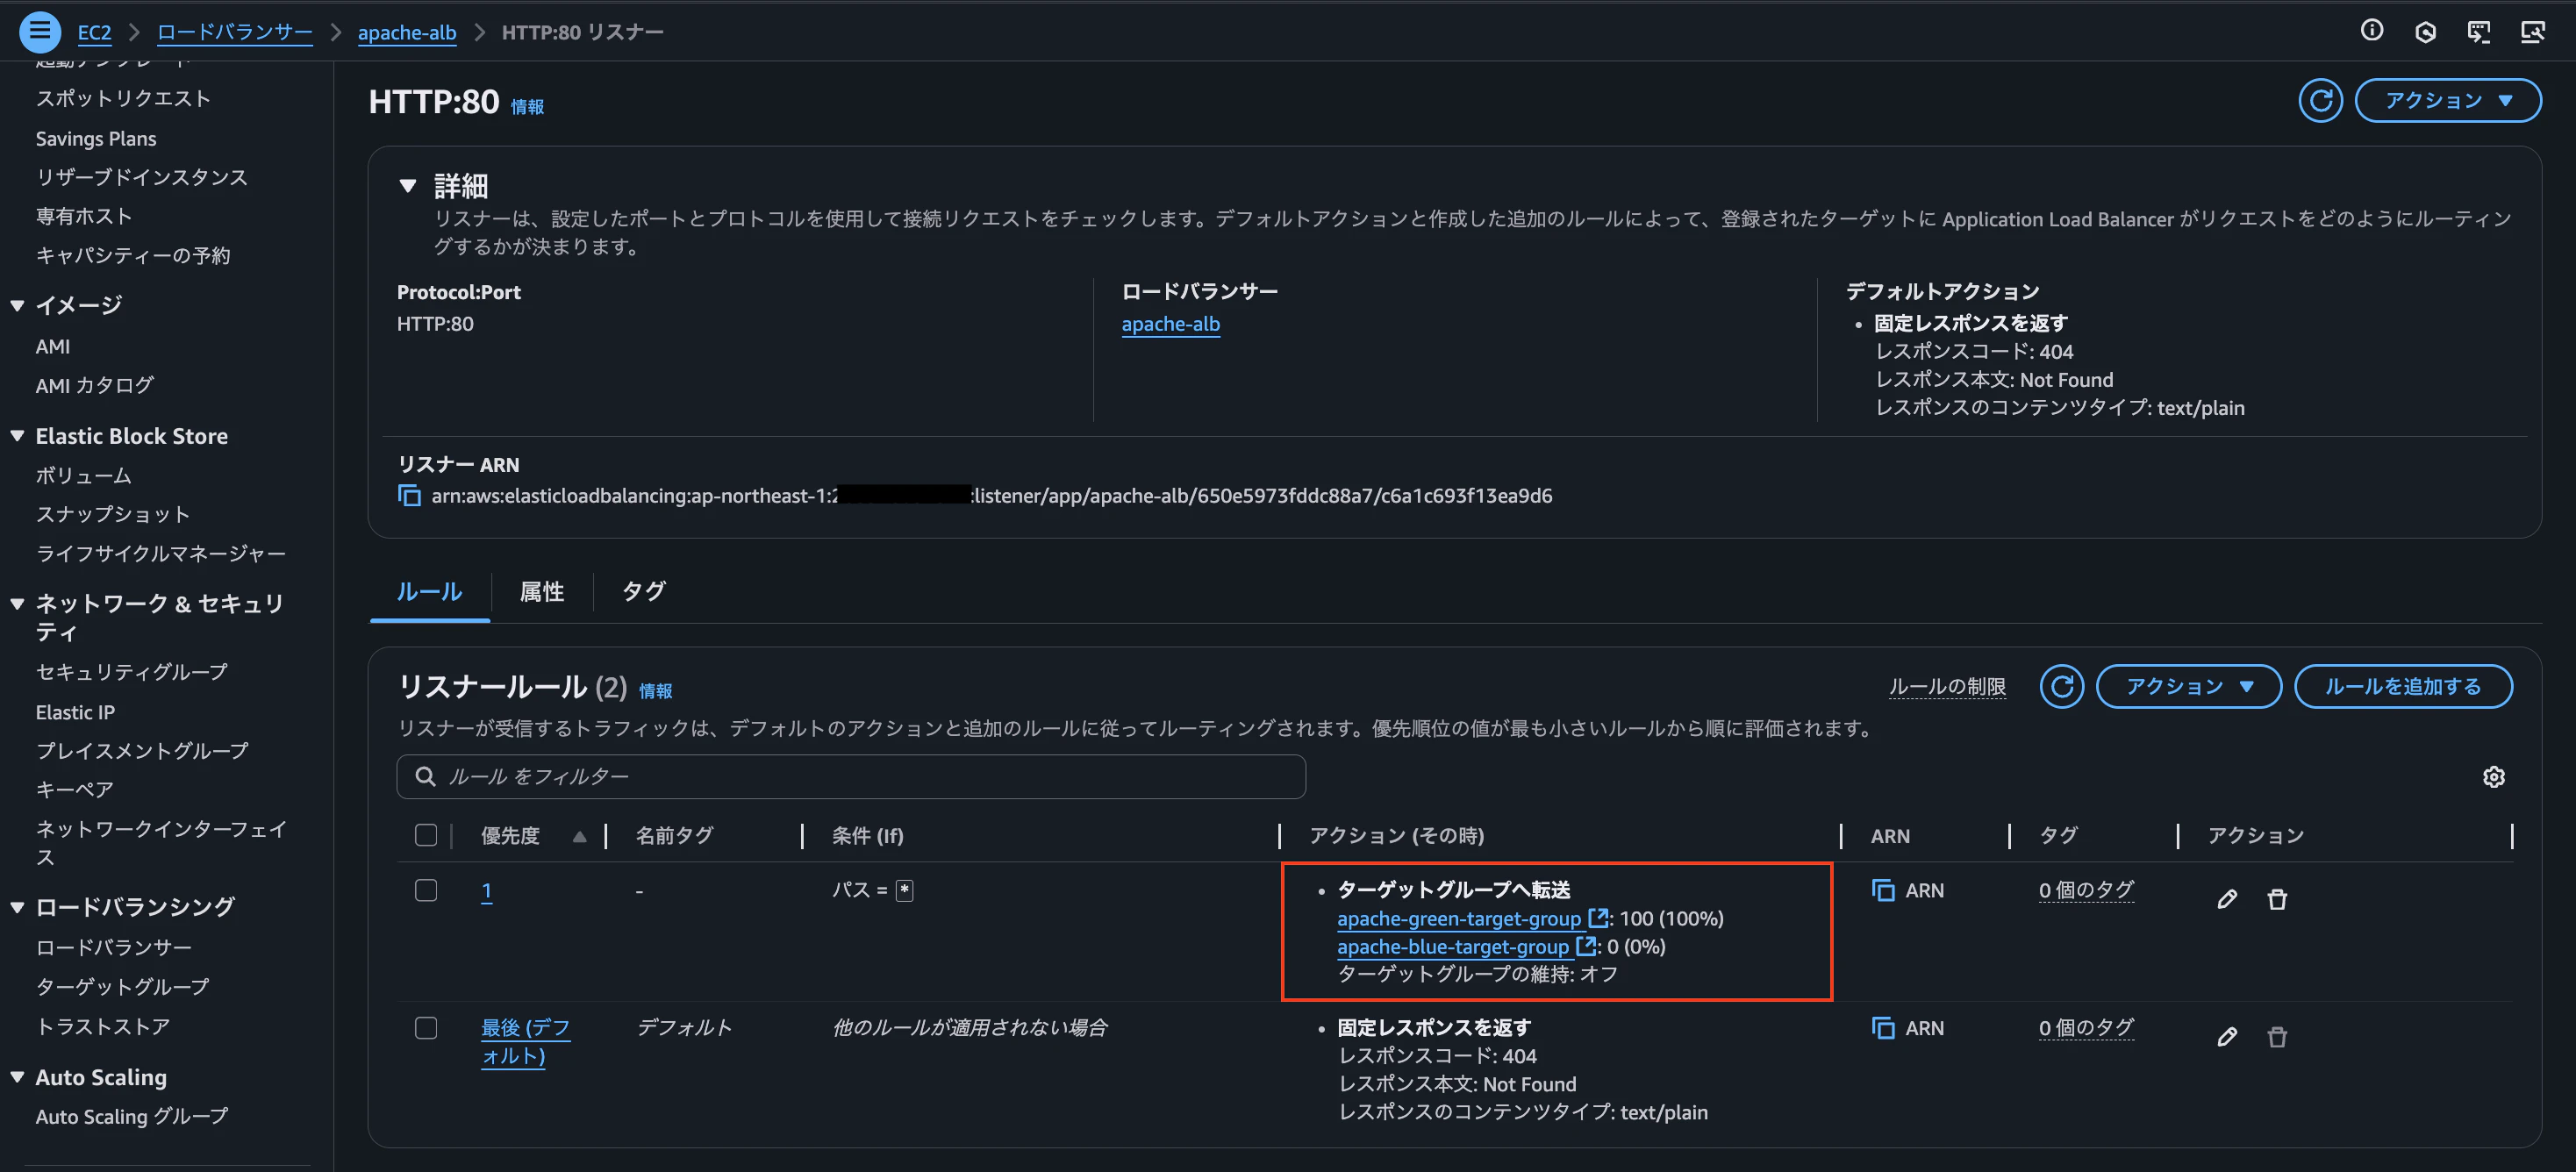Viewport: 2576px width, 1172px height.
Task: Edit the priority 1 rule
Action: pos(2226,899)
